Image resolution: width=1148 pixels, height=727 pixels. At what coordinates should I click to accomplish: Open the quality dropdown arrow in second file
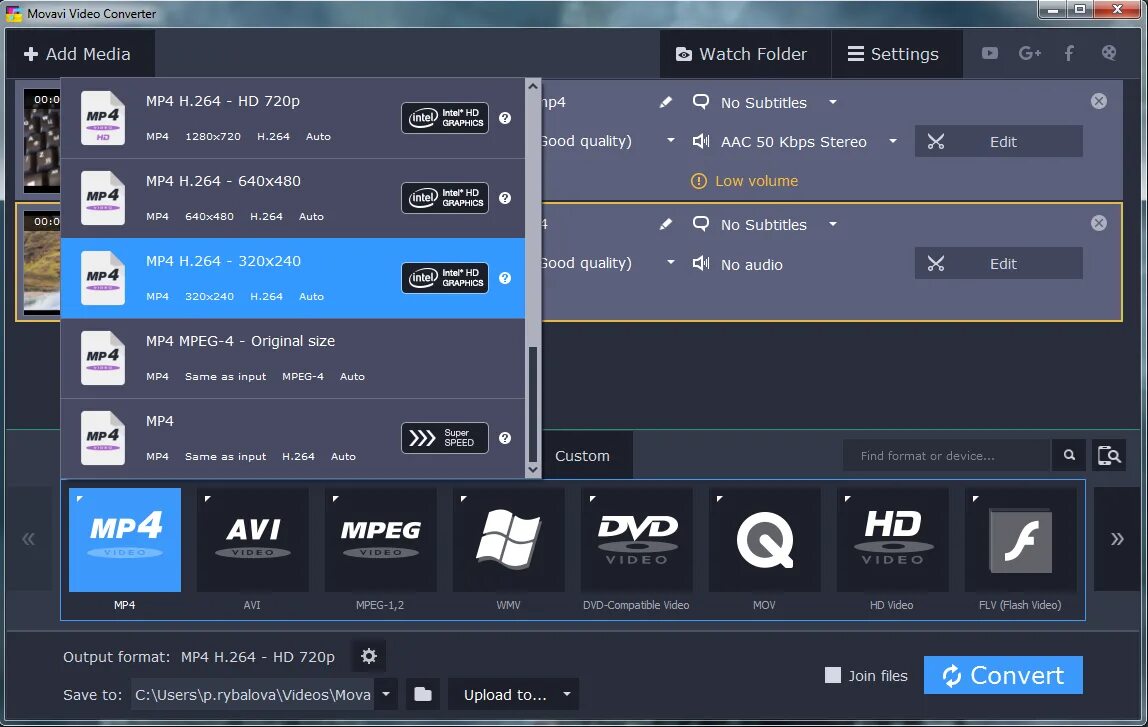pos(671,262)
